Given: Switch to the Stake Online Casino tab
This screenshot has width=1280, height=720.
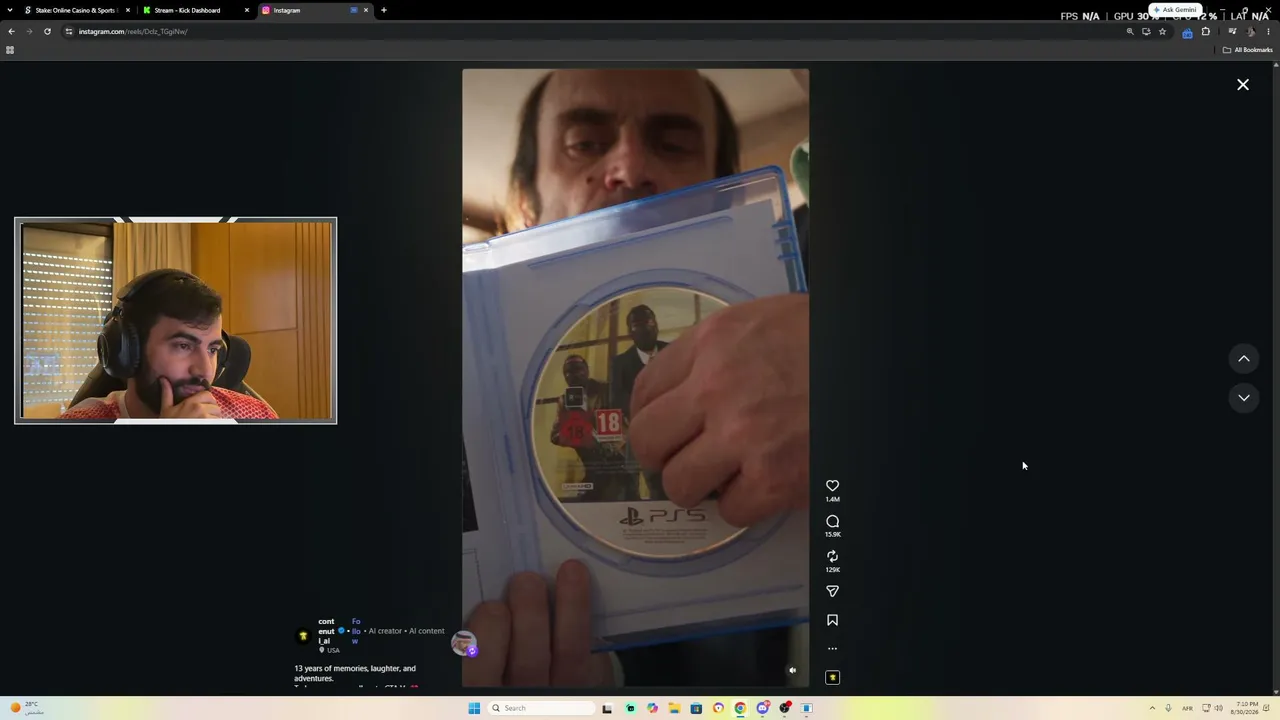Looking at the screenshot, I should (76, 10).
